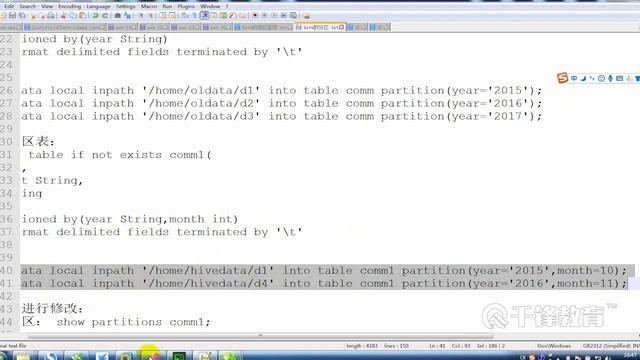The width and height of the screenshot is (640, 360).
Task: Open the Search menu
Action: coord(27,6)
